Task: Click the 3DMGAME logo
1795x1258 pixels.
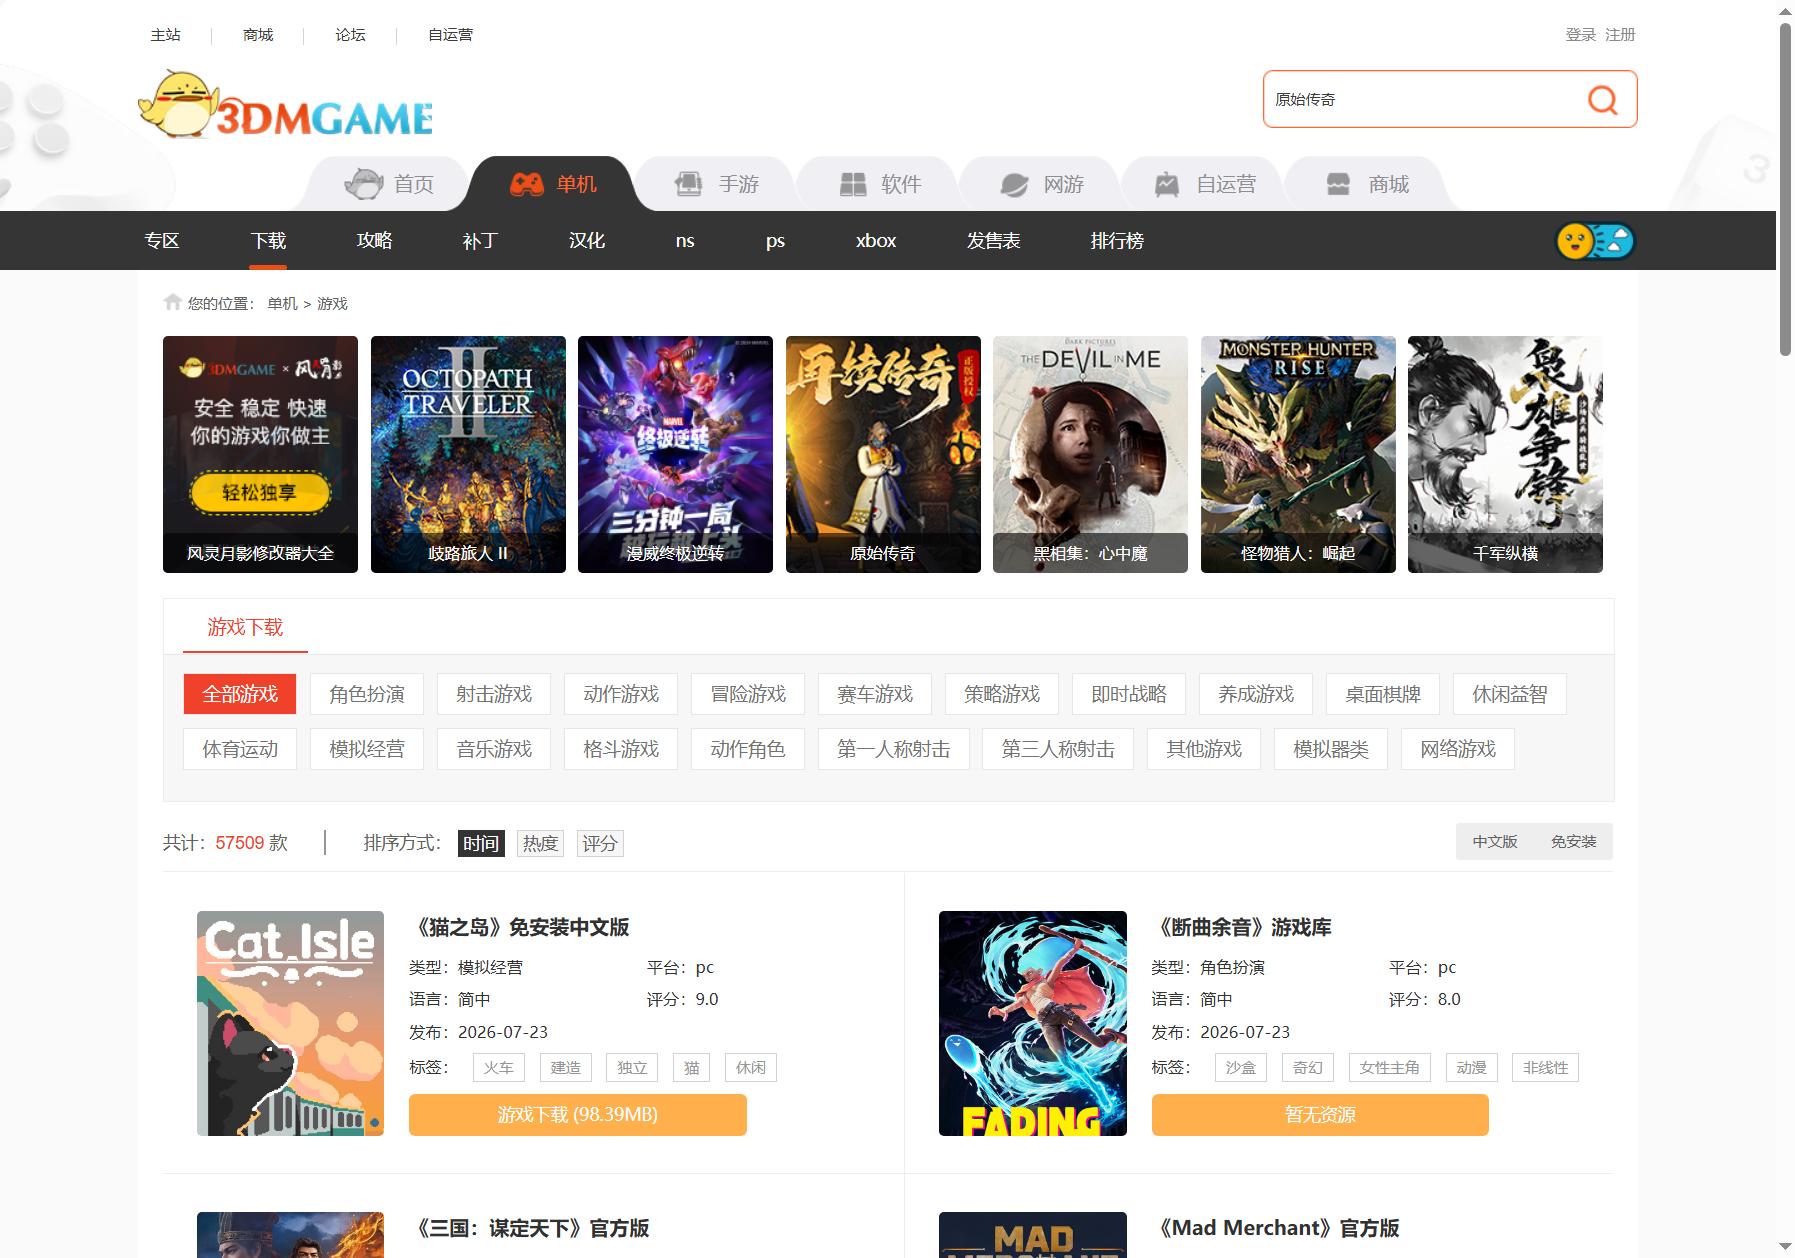Action: 286,104
